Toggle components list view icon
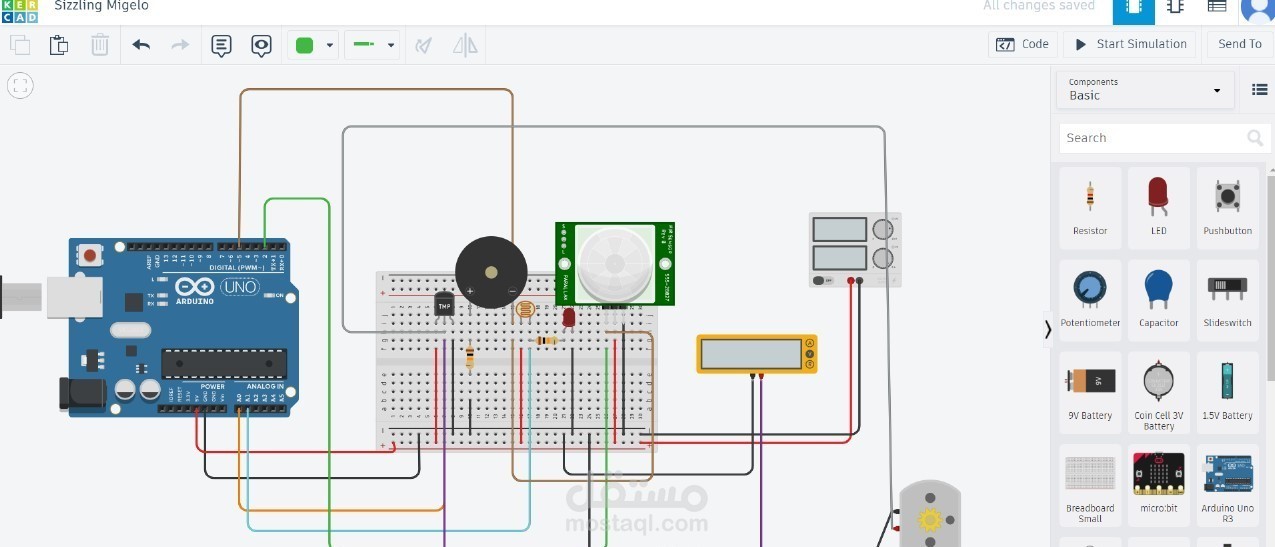 pos(1259,90)
